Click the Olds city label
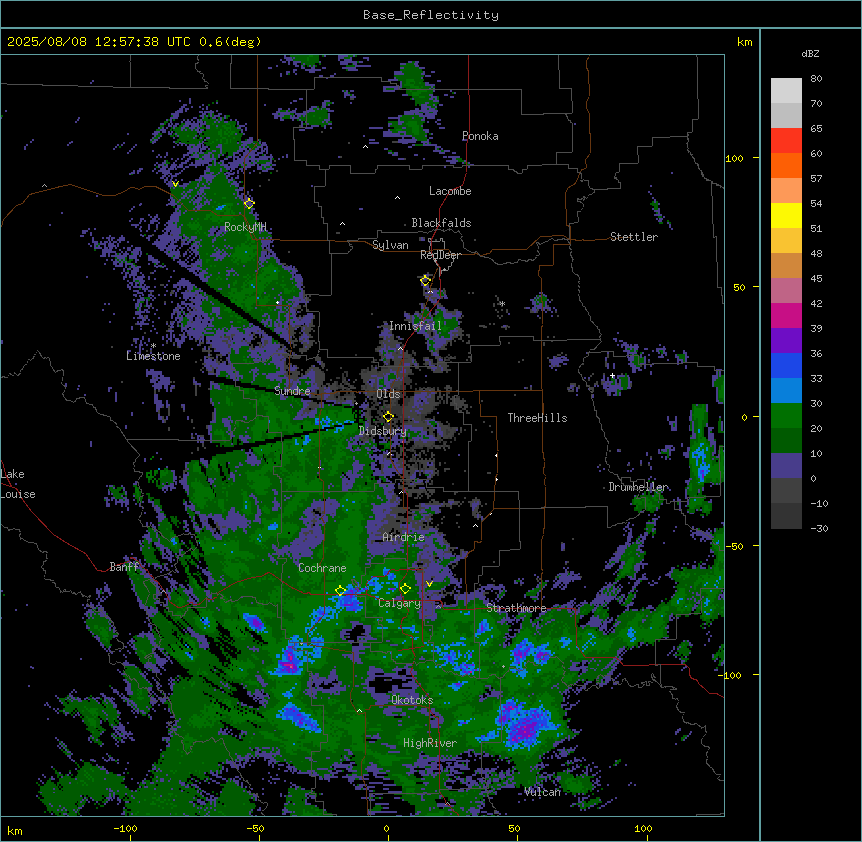This screenshot has height=842, width=862. pos(388,394)
